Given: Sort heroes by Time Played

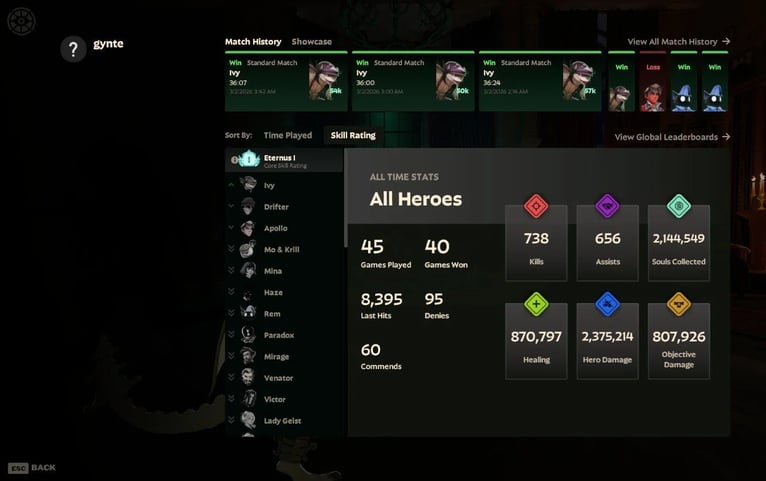Looking at the screenshot, I should 288,135.
